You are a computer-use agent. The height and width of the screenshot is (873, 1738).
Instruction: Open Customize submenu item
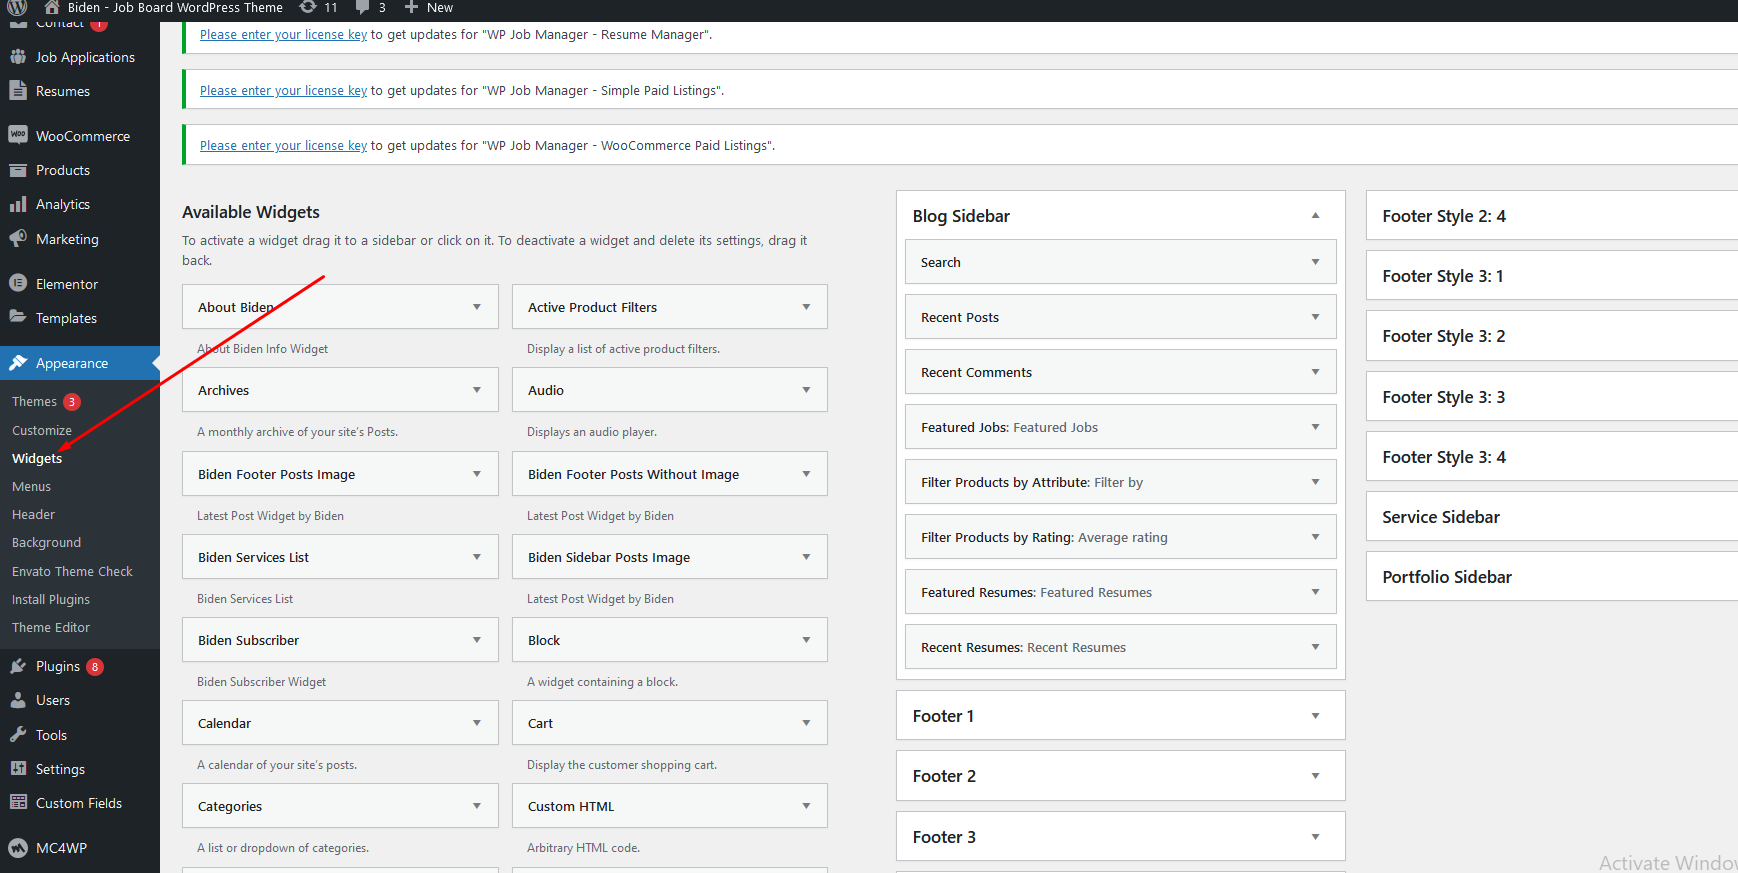click(42, 430)
